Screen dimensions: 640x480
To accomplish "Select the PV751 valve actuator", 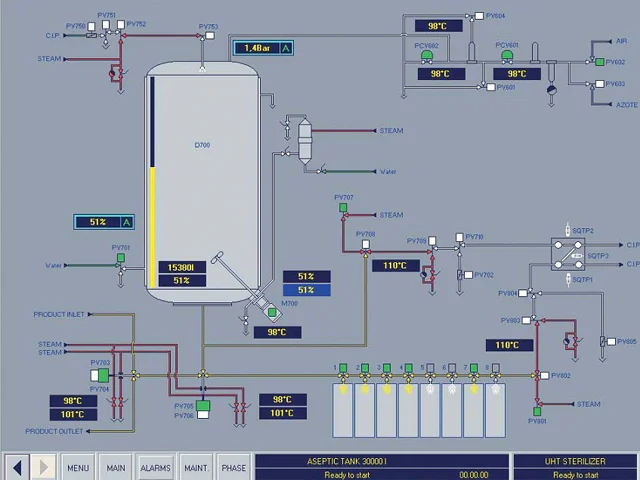I will 106,24.
